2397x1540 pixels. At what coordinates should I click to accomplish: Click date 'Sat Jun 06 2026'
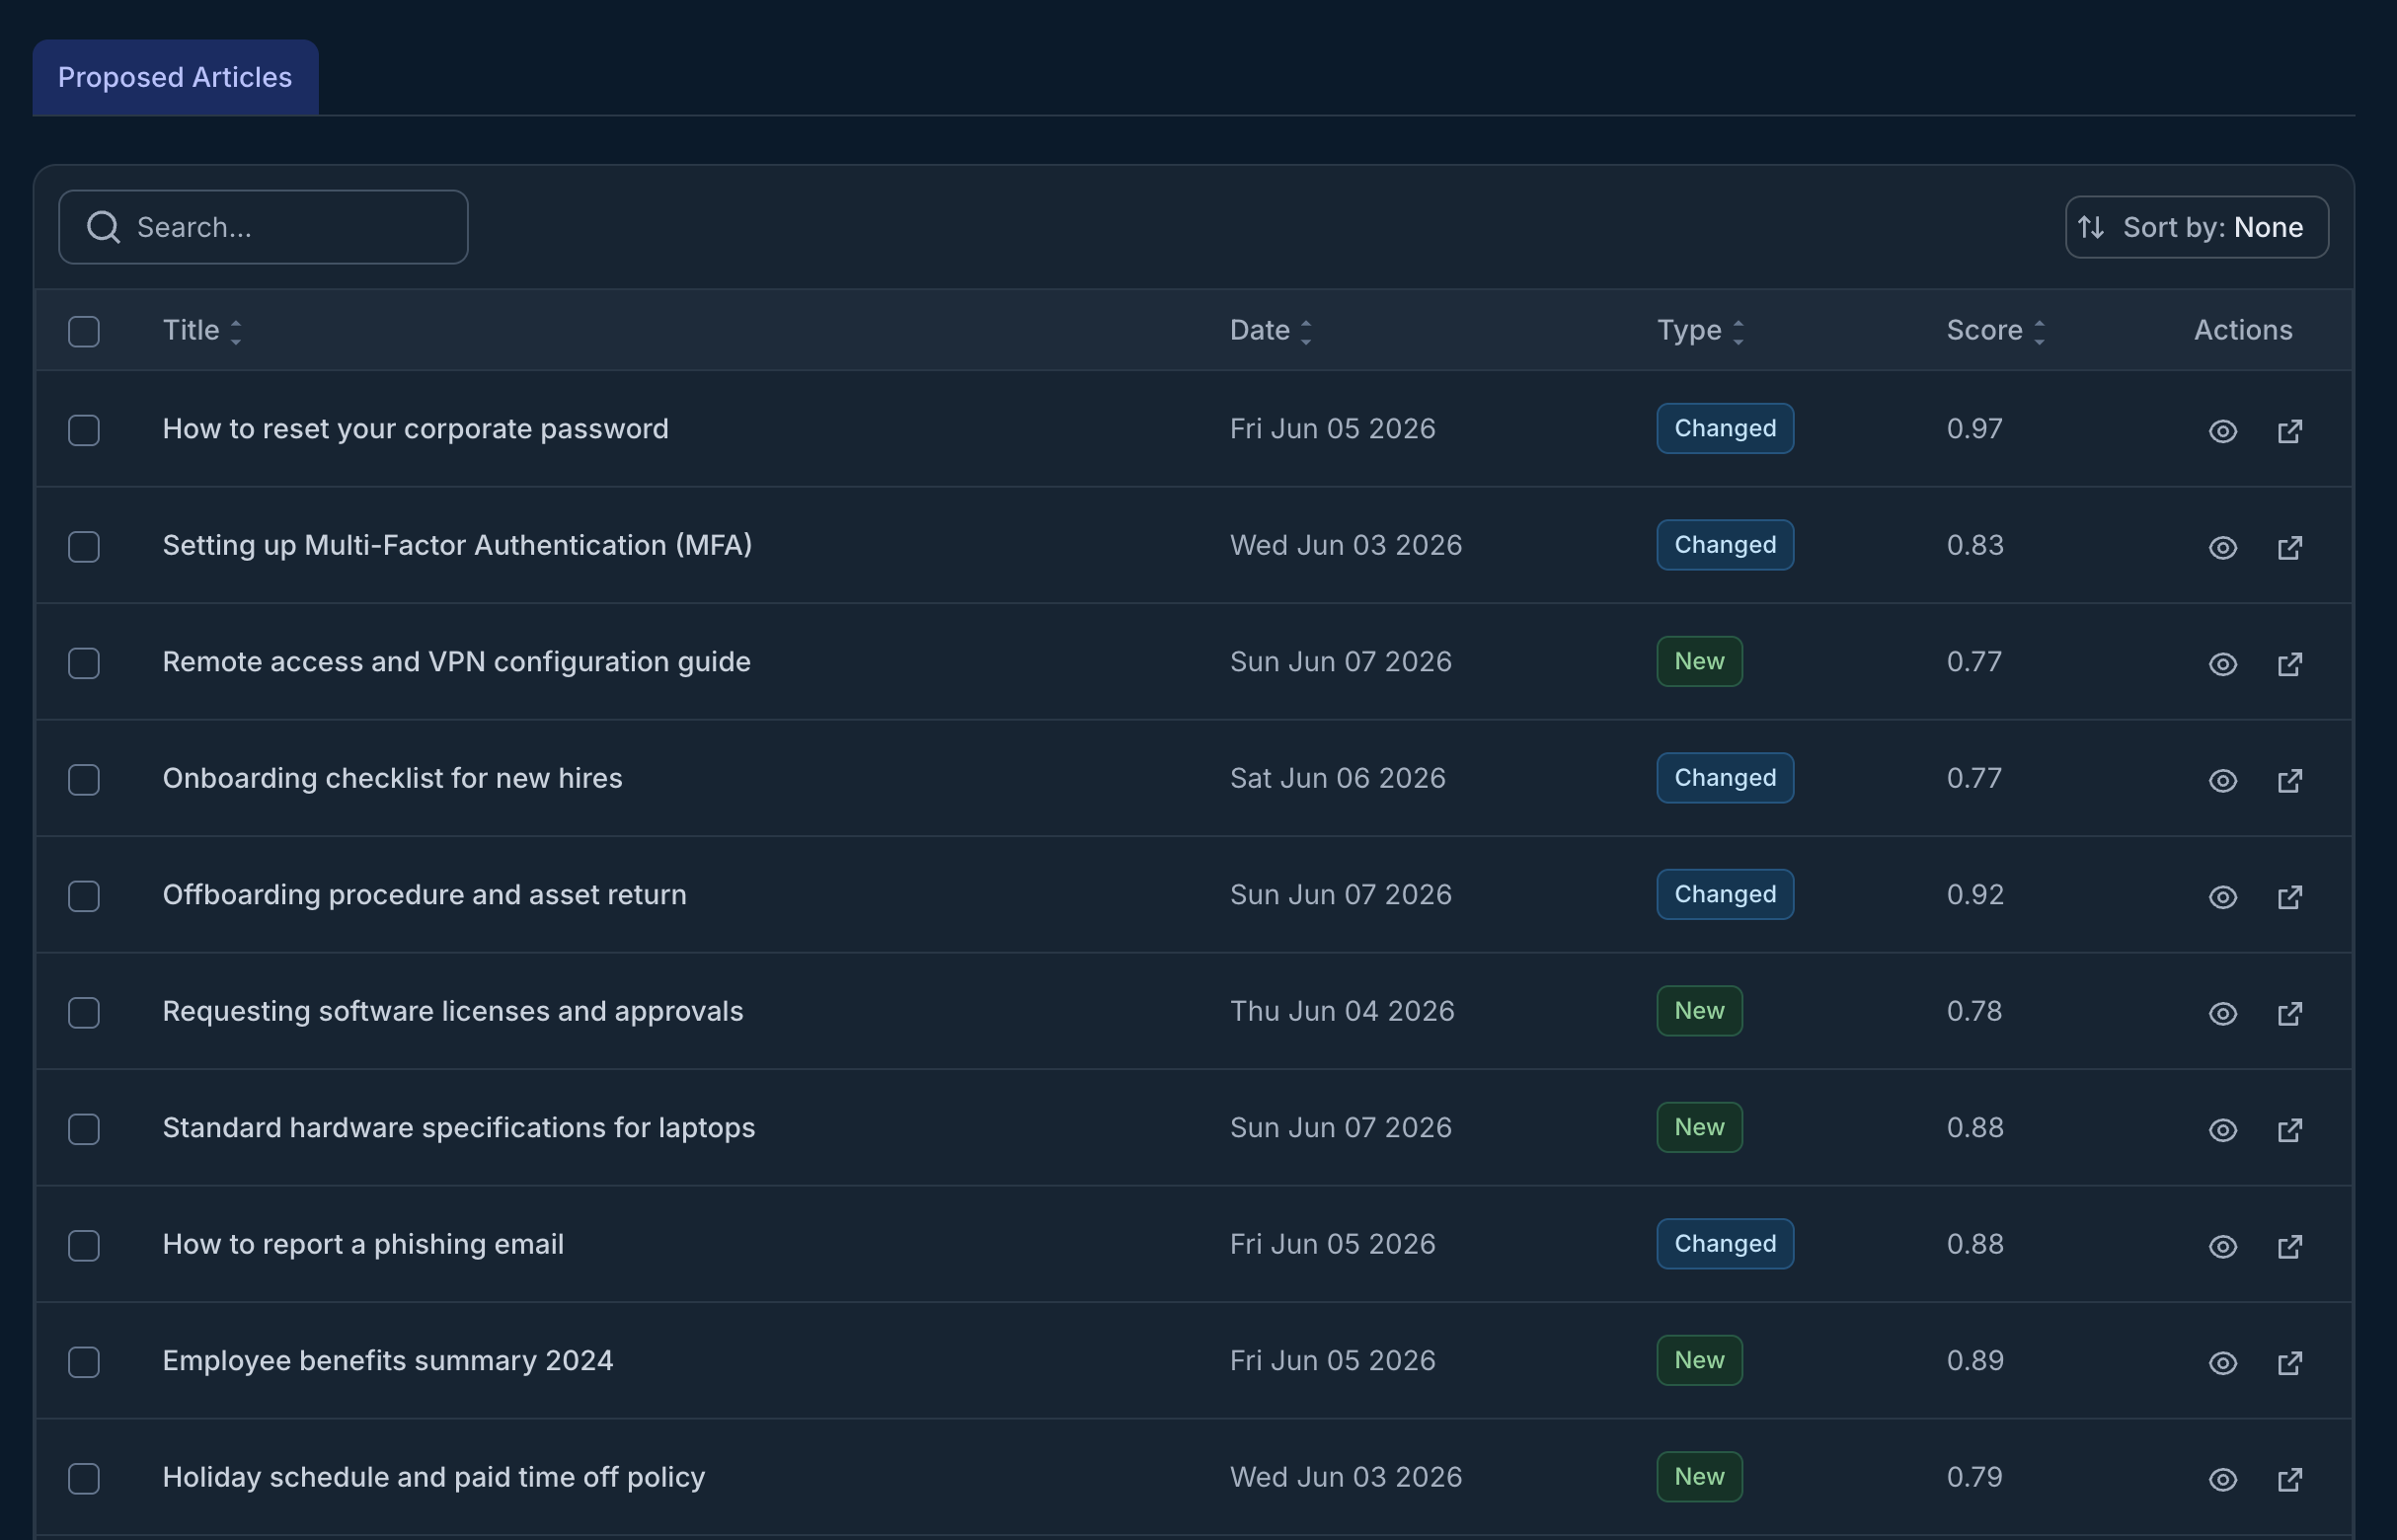[1337, 778]
